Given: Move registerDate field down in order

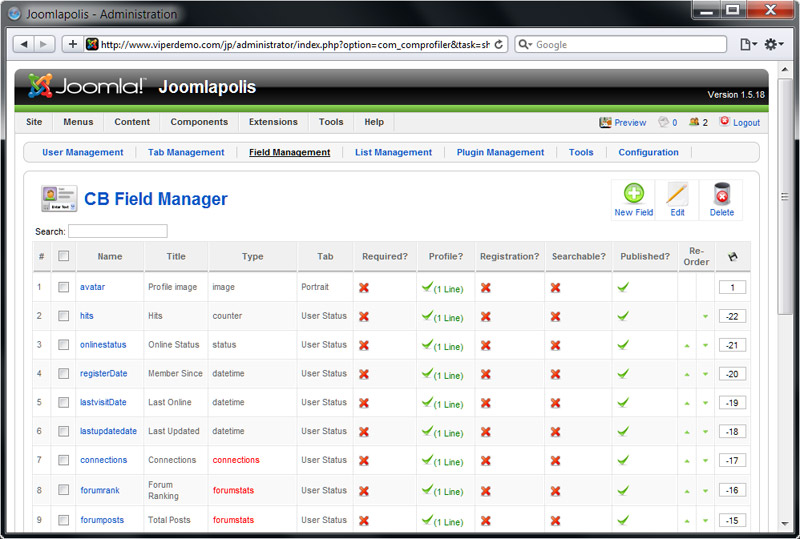Looking at the screenshot, I should coord(706,374).
